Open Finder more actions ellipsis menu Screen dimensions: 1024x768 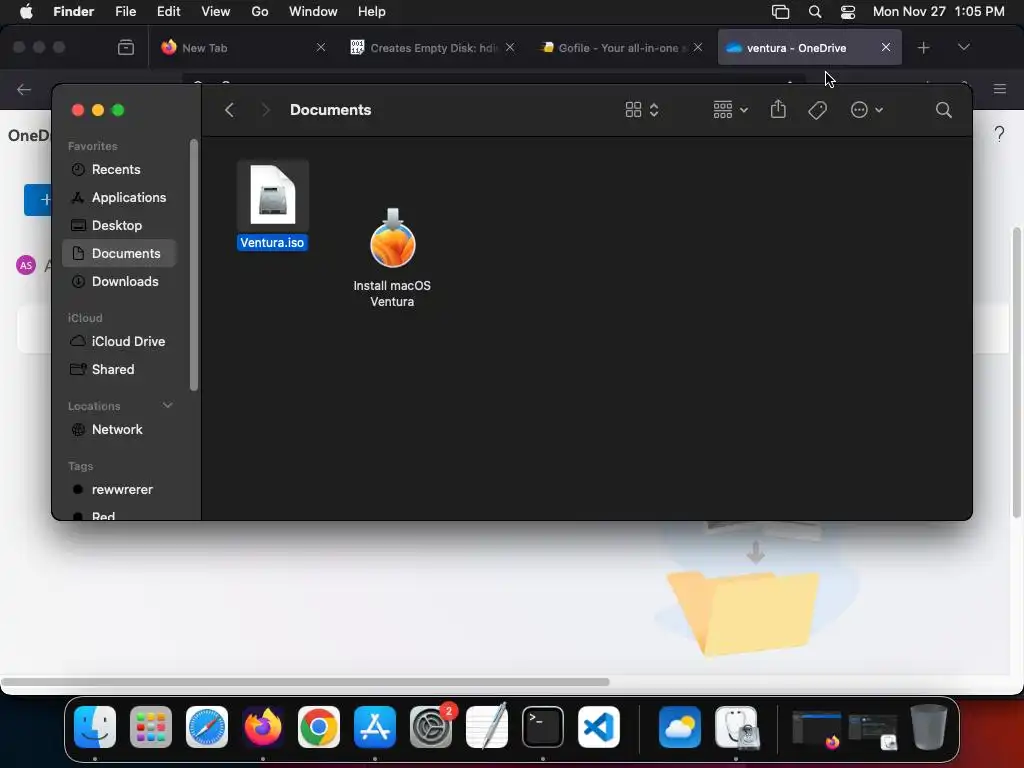coord(867,110)
